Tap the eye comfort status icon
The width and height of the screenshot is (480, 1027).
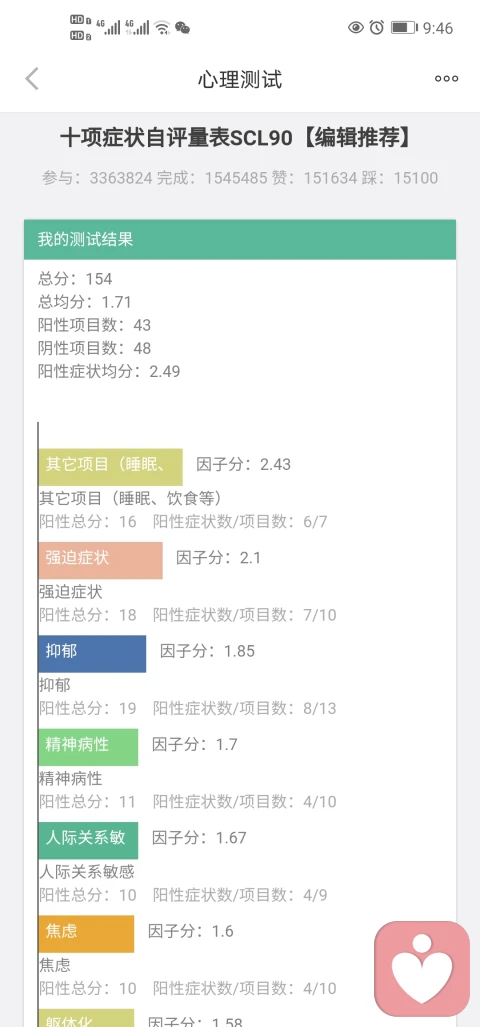click(356, 28)
